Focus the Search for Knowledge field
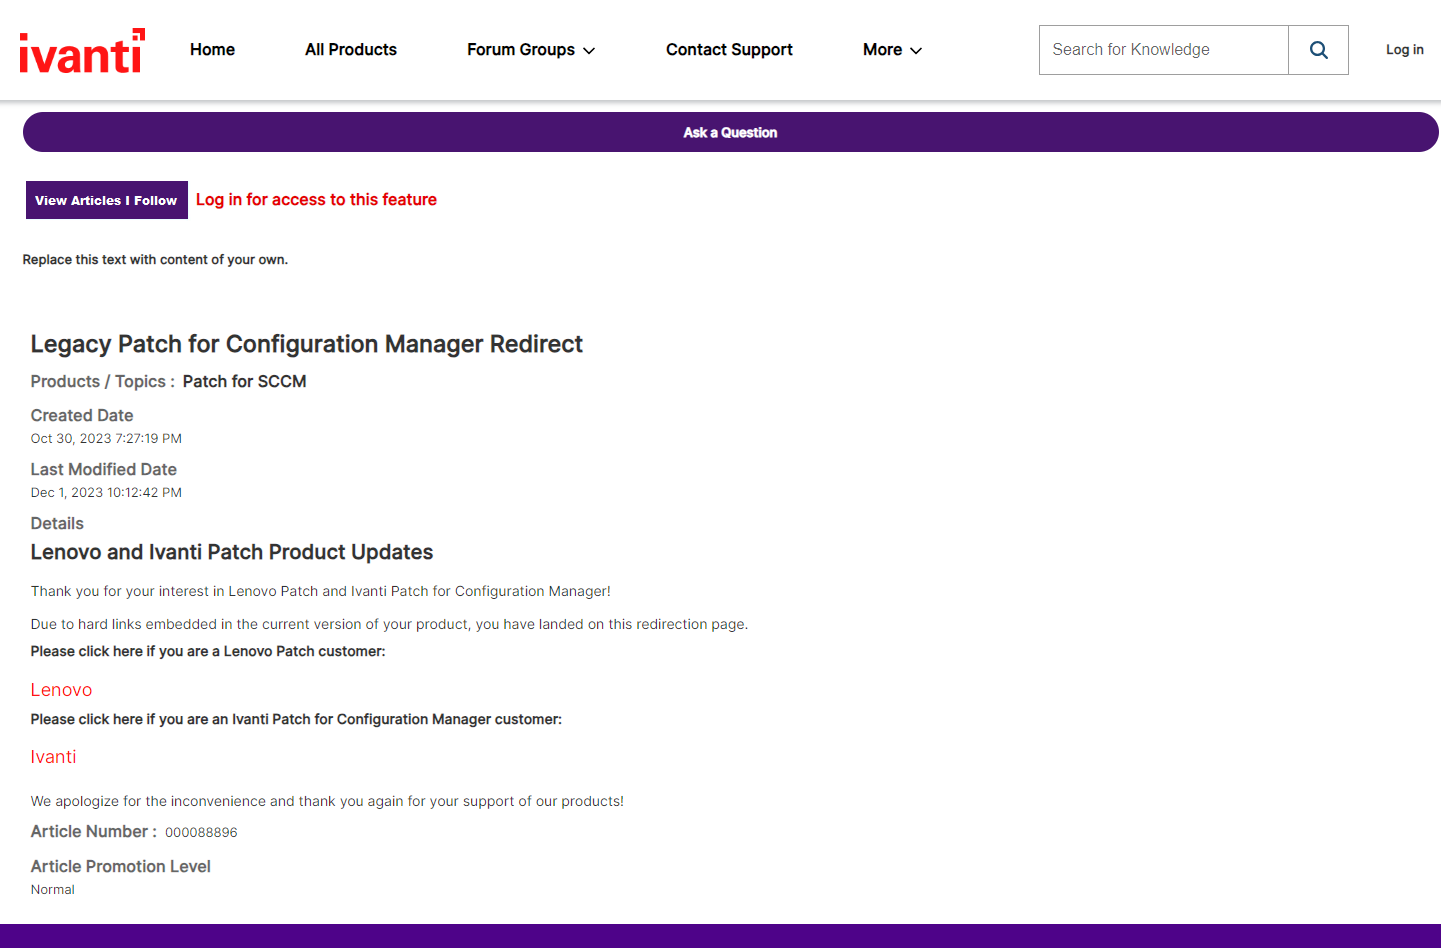Screen dimensions: 1441x948 point(1164,50)
